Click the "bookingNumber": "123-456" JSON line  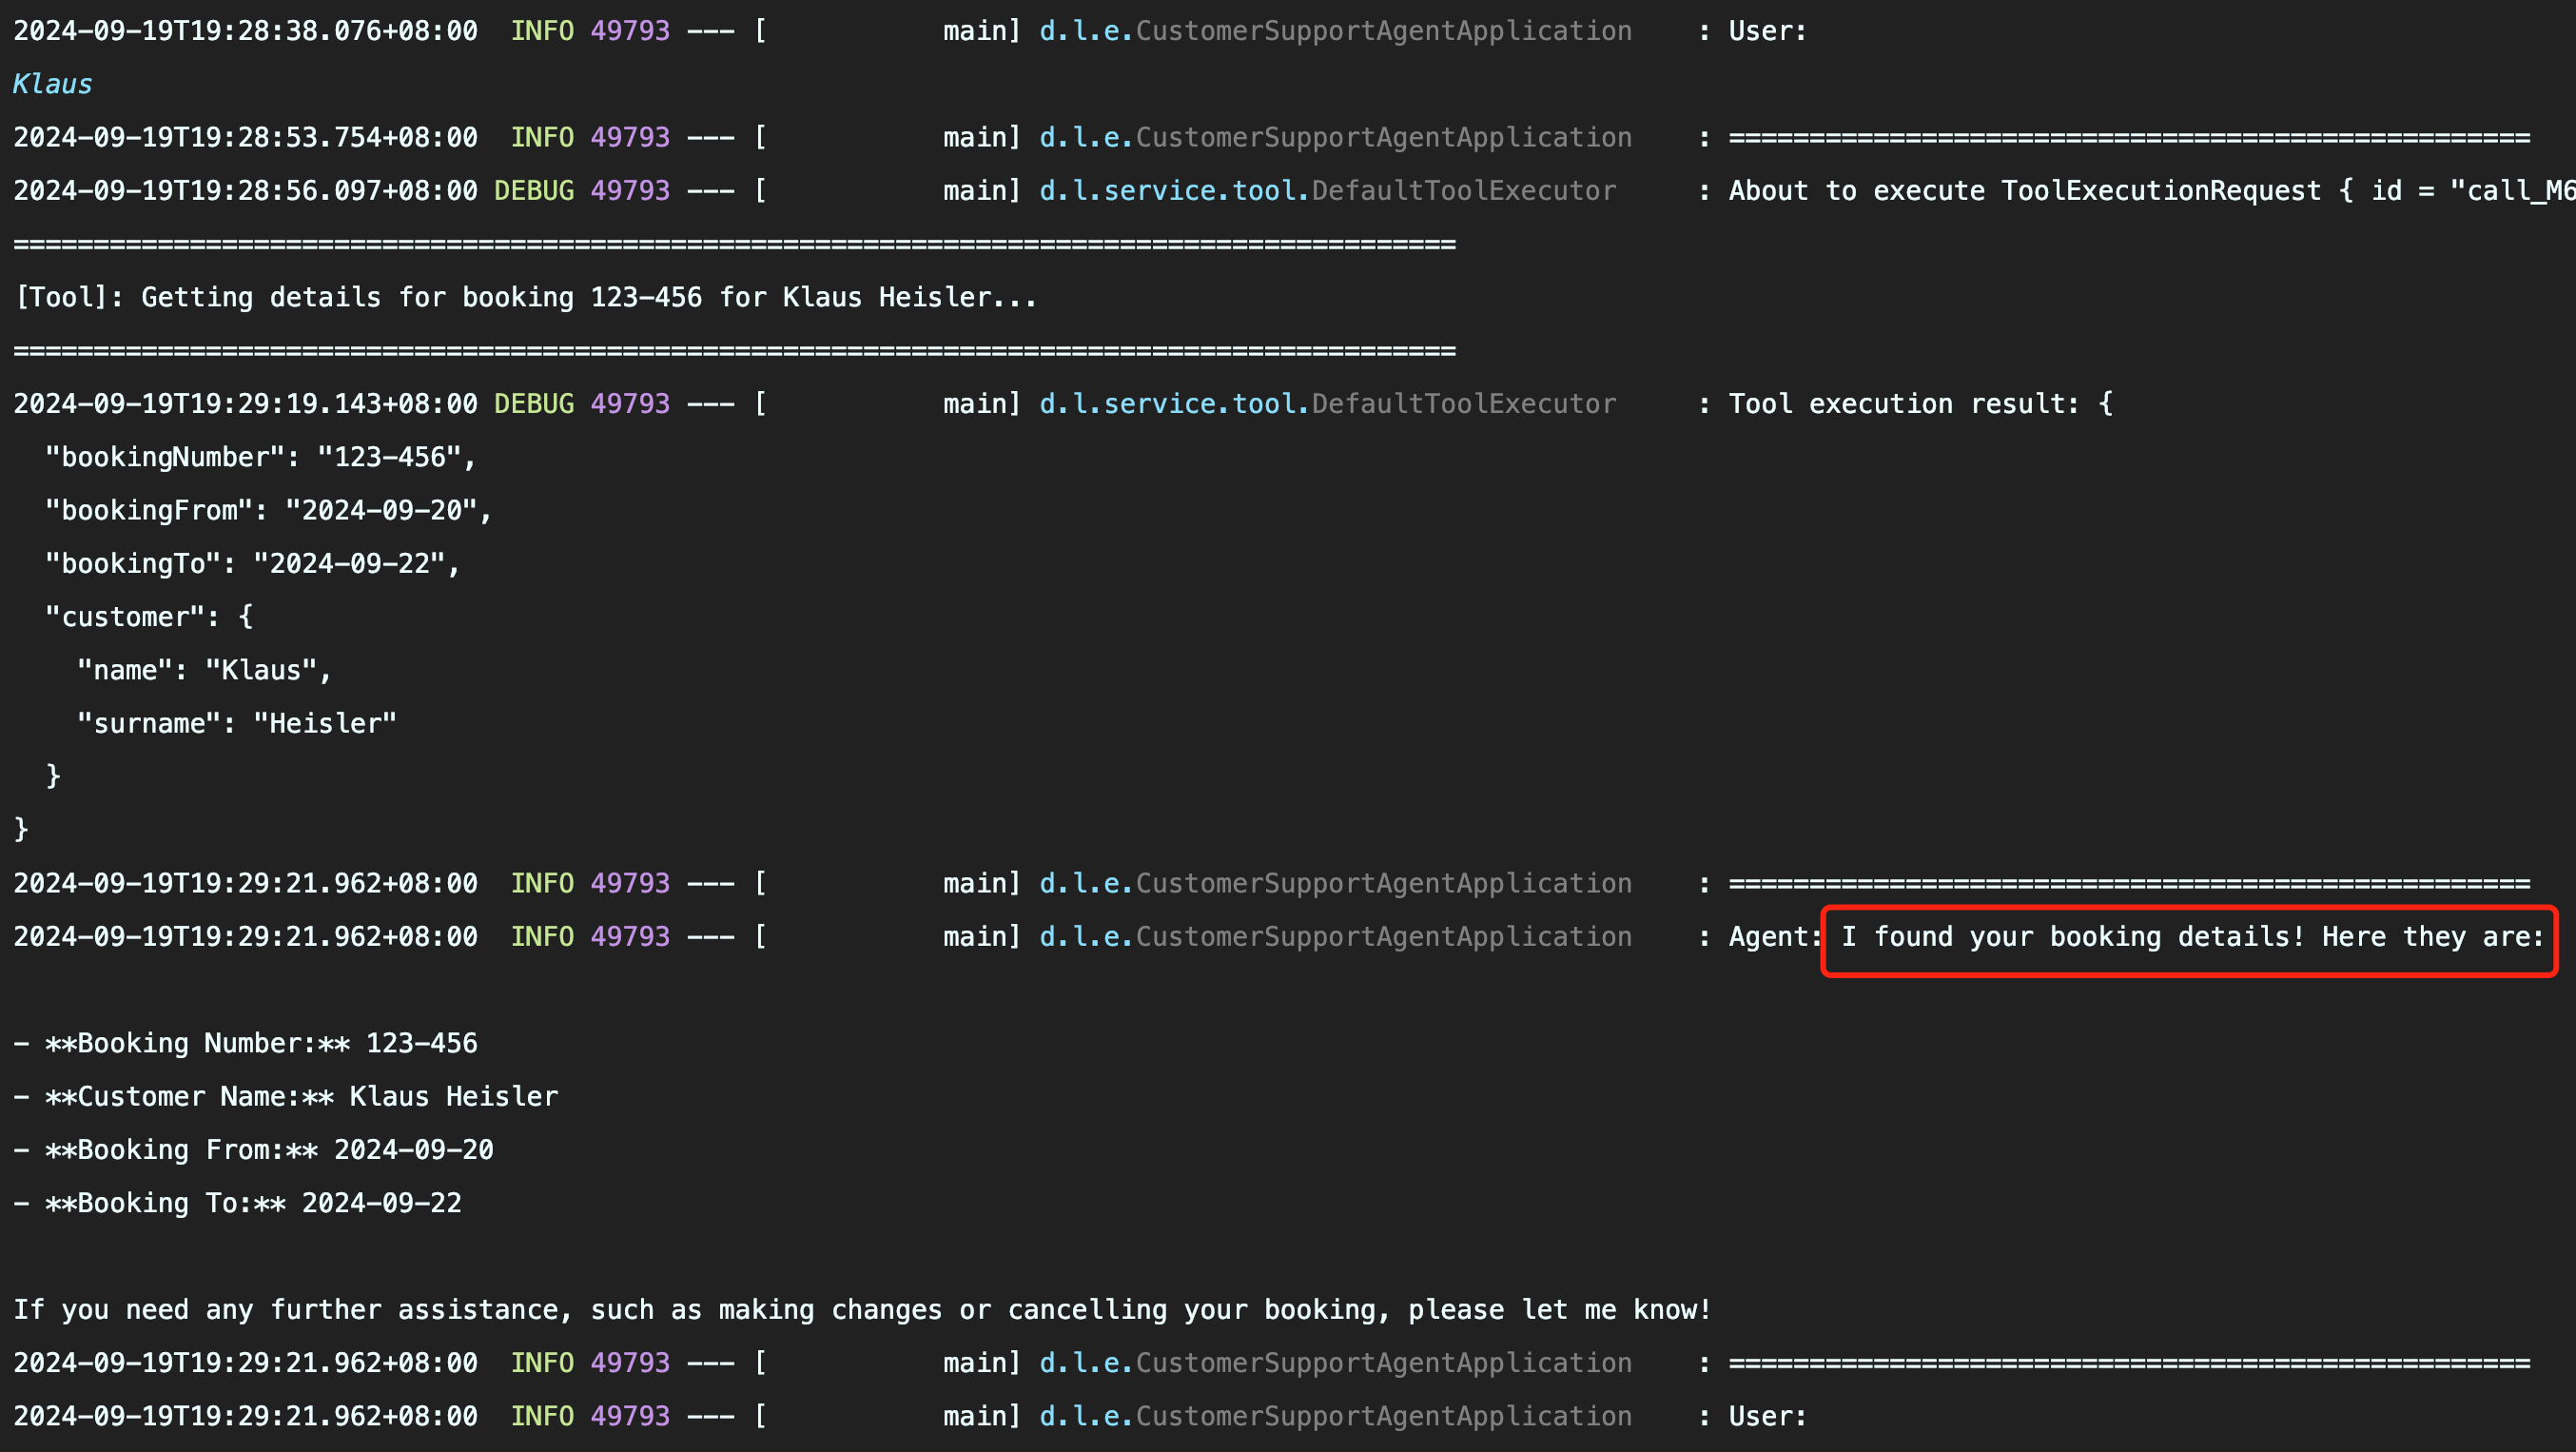click(260, 457)
